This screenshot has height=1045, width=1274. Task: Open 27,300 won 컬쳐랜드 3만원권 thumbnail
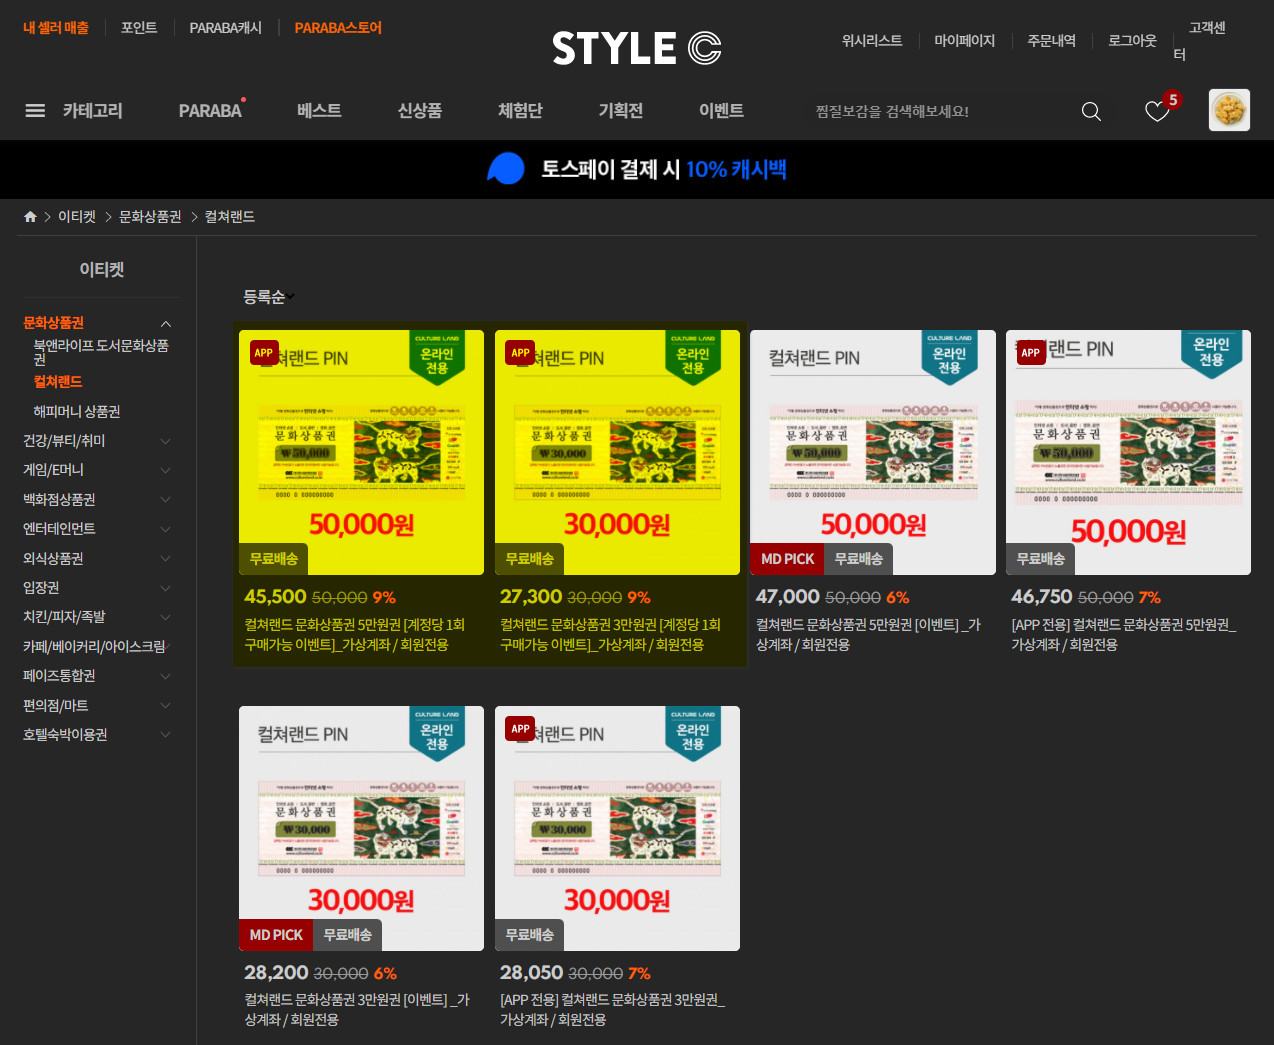617,452
